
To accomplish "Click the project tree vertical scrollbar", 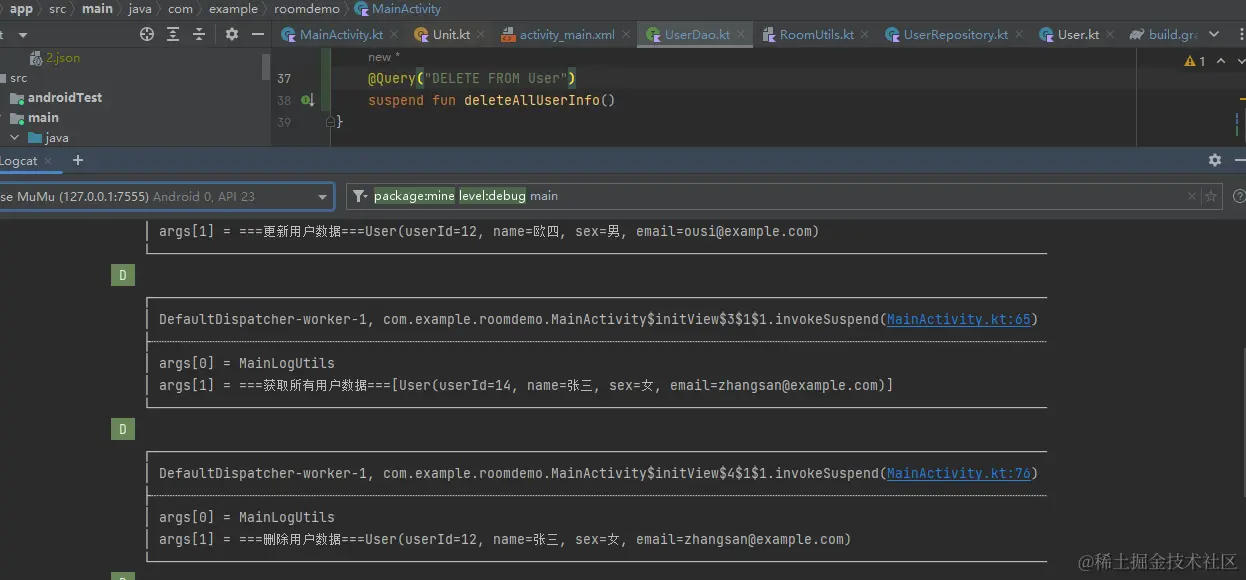I will click(266, 66).
